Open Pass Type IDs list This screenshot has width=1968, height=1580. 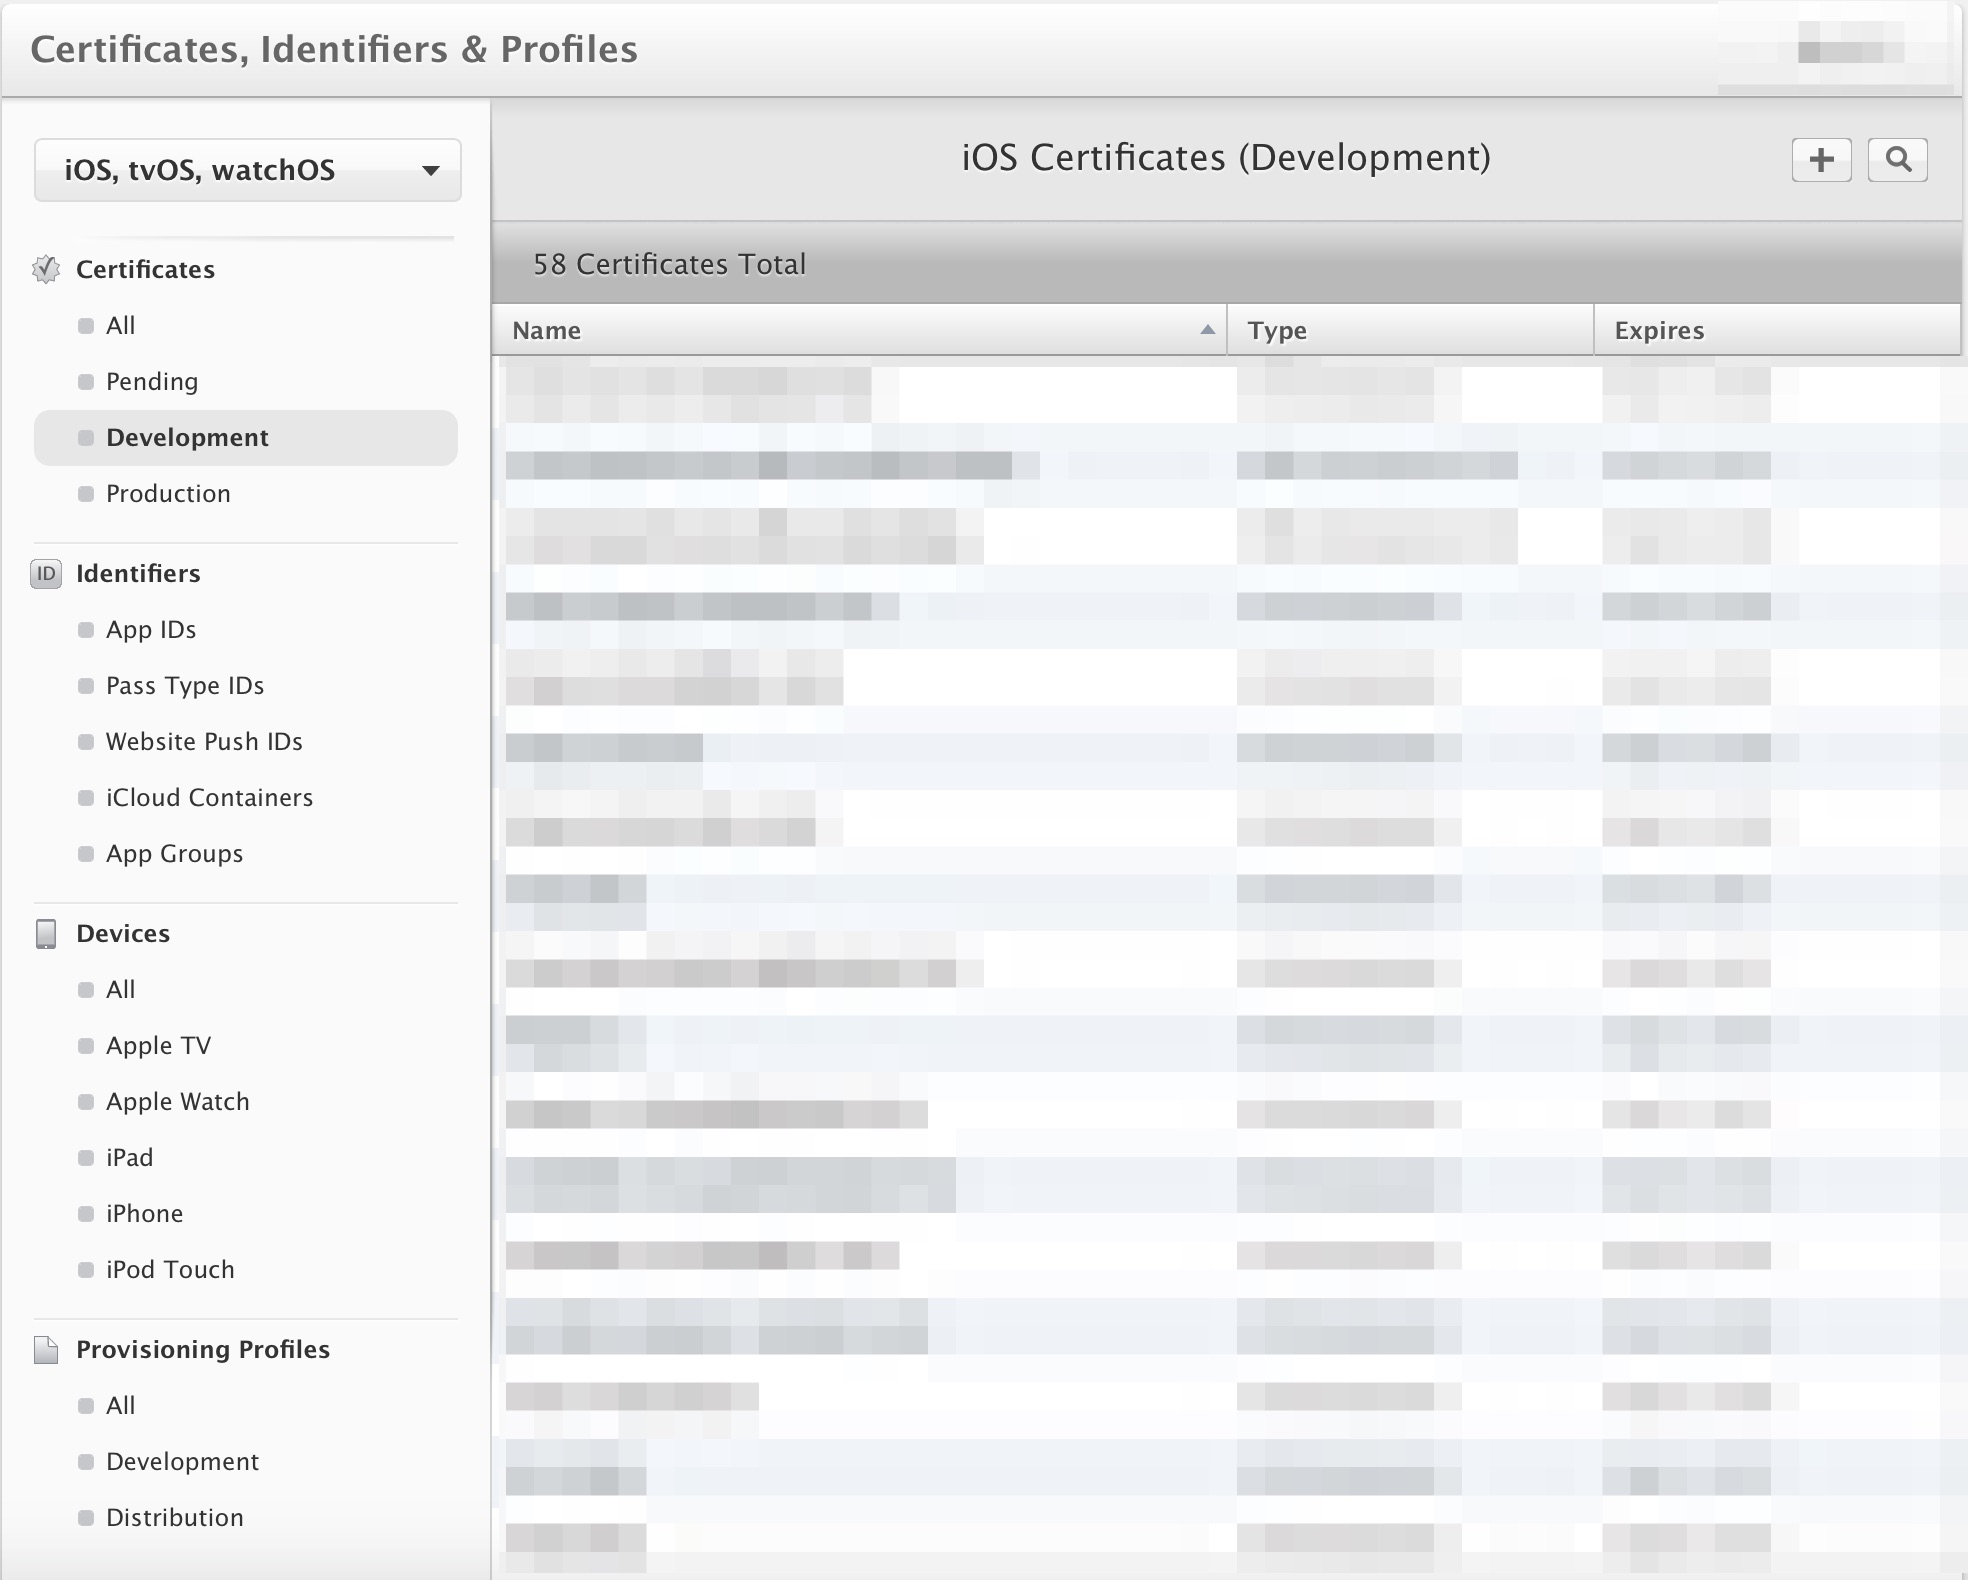185,685
